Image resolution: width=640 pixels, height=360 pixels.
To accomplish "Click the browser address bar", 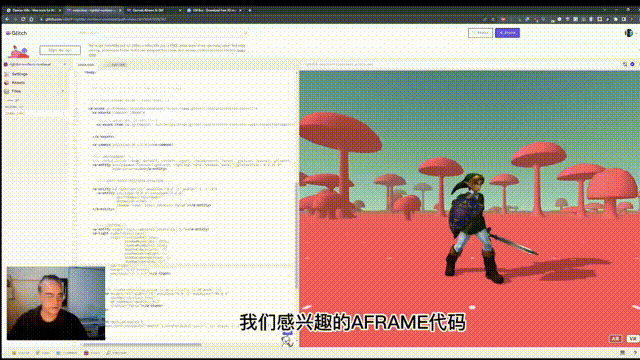I will coord(261,19).
